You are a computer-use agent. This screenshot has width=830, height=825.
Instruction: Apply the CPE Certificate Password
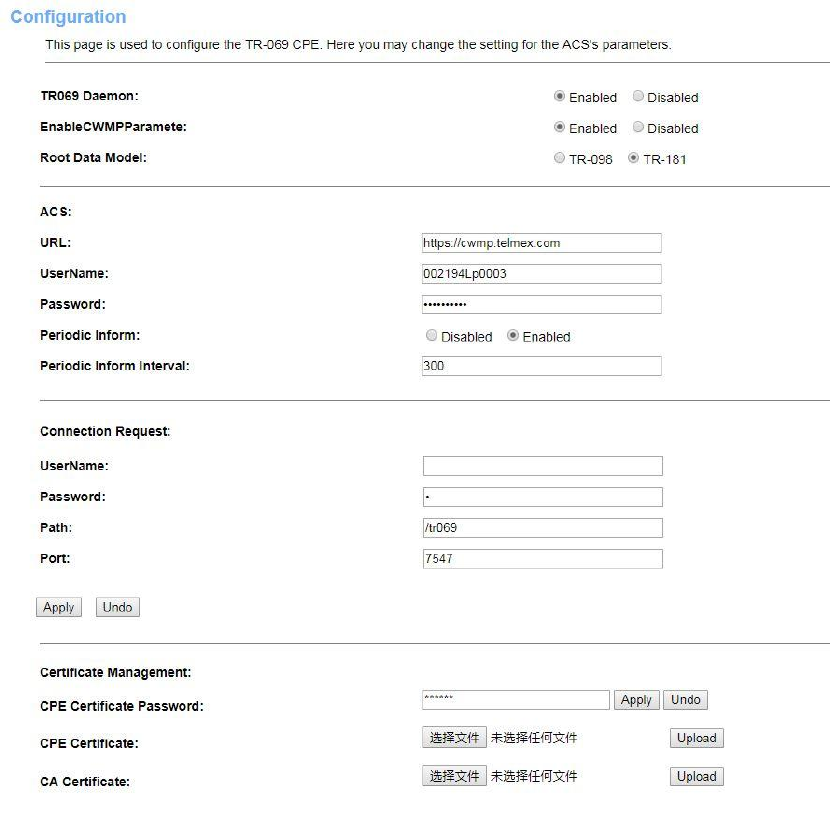tap(636, 700)
